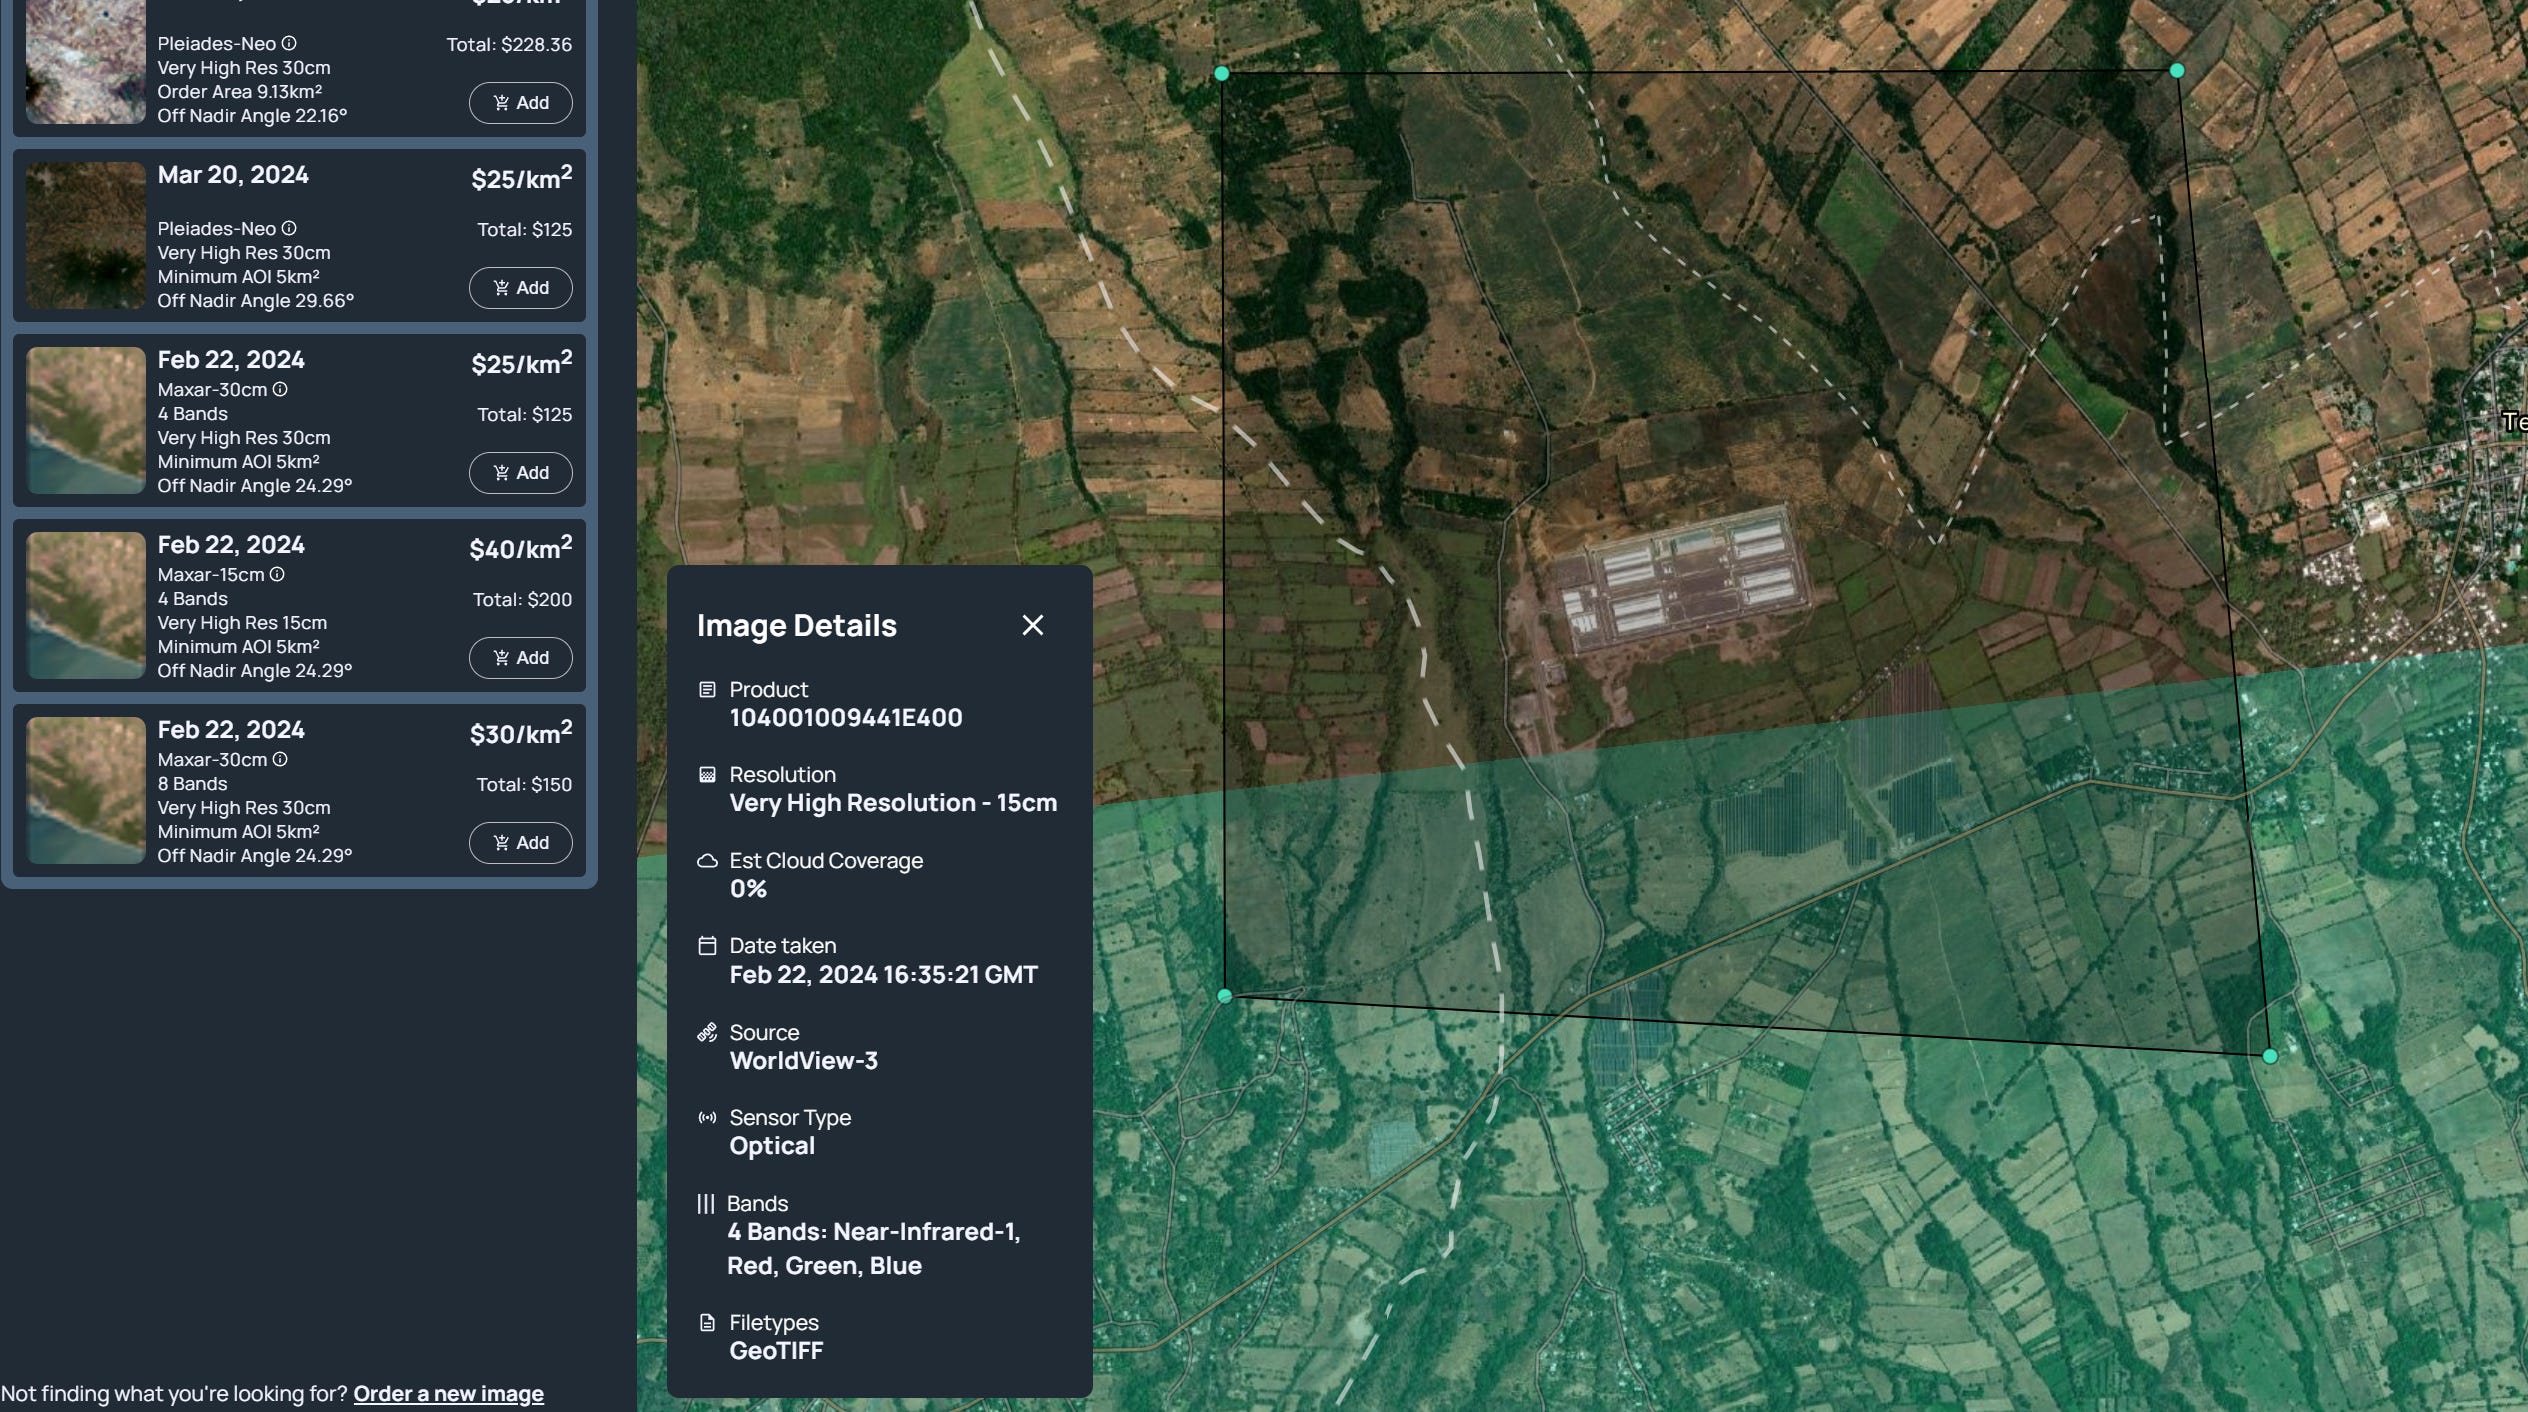Click info icon beside Mar 20 Pleiades-Neo
2528x1412 pixels.
tap(289, 228)
